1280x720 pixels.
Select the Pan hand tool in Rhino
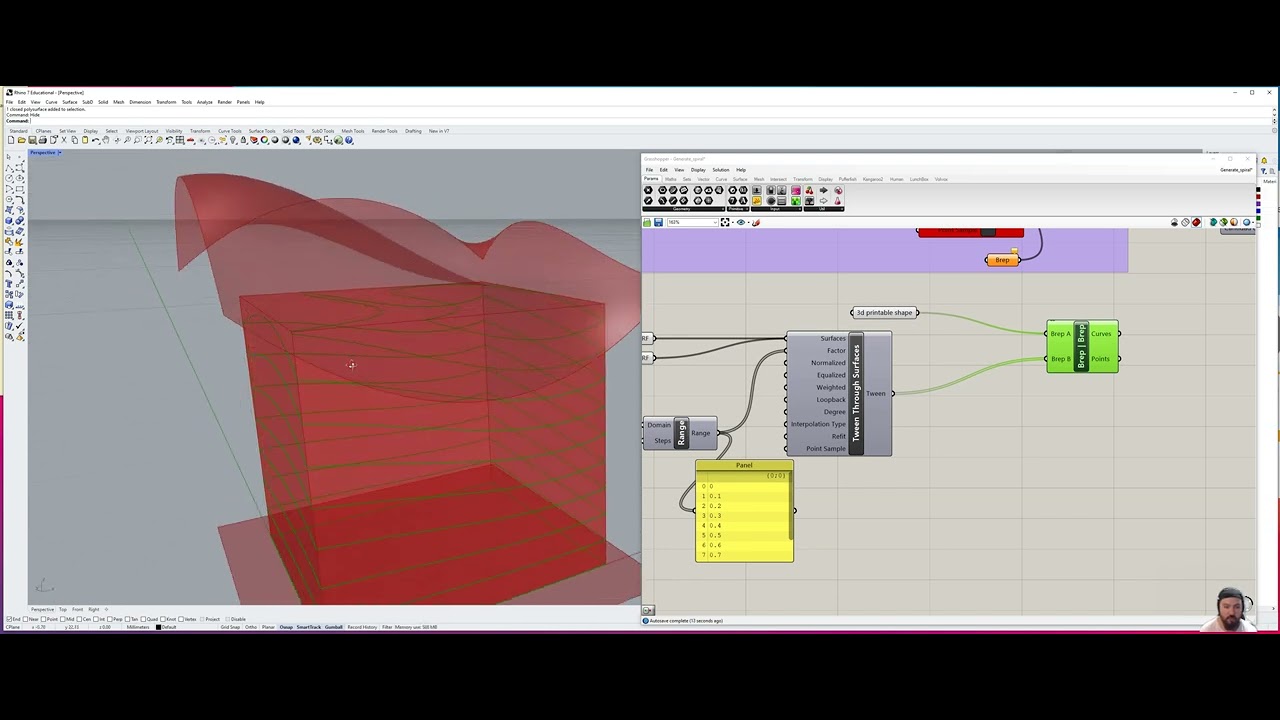pyautogui.click(x=106, y=140)
